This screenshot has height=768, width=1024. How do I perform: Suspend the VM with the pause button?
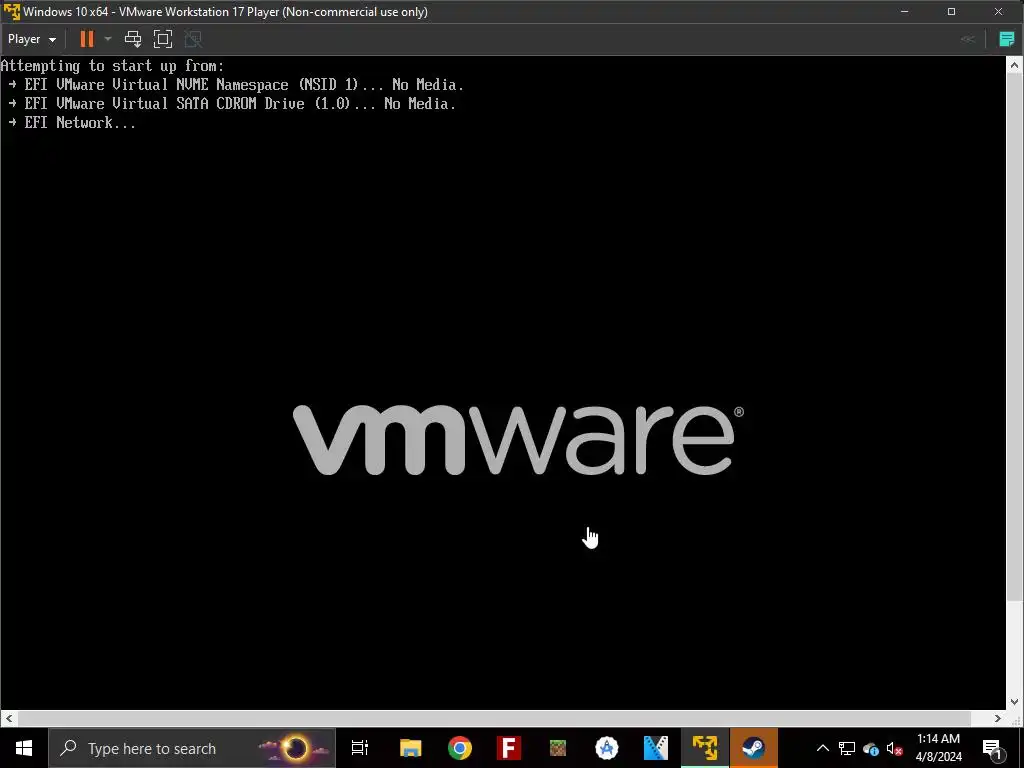pyautogui.click(x=86, y=39)
